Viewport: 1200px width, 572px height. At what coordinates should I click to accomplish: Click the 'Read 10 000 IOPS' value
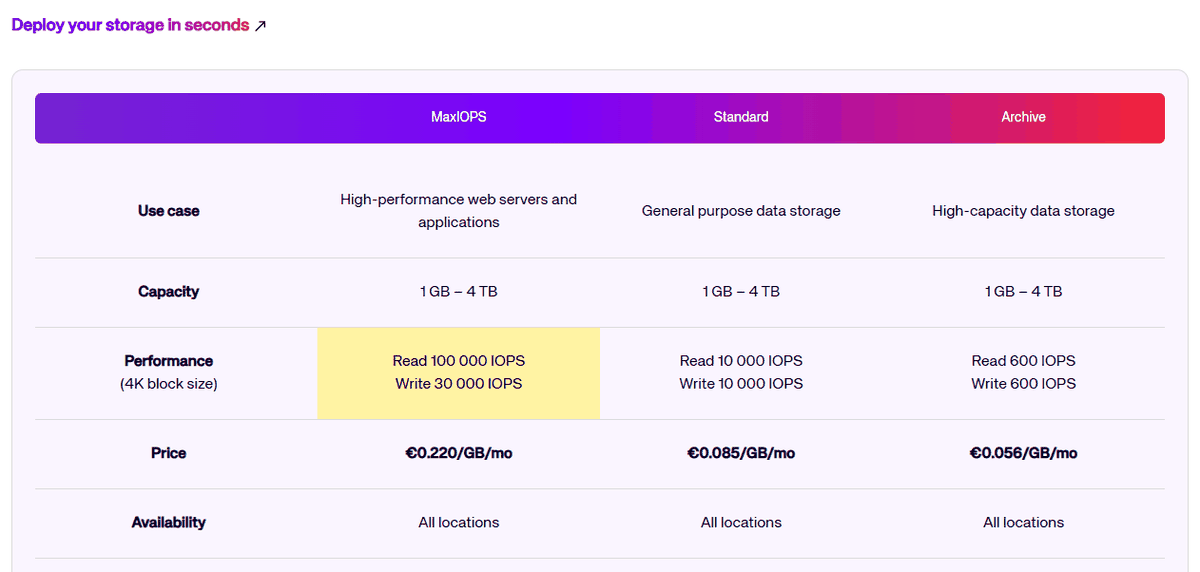[x=741, y=361]
